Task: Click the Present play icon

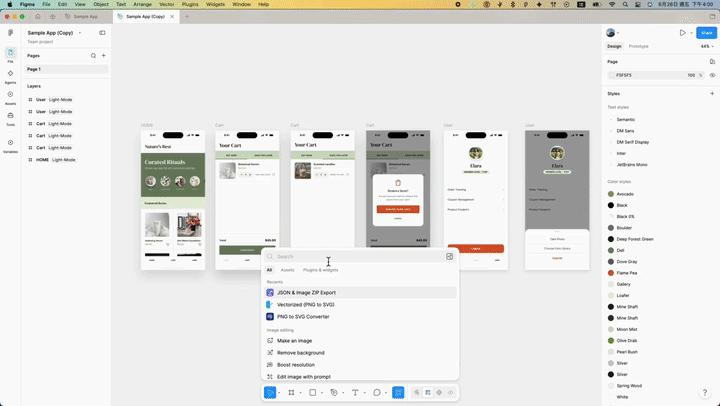Action: pyautogui.click(x=682, y=33)
